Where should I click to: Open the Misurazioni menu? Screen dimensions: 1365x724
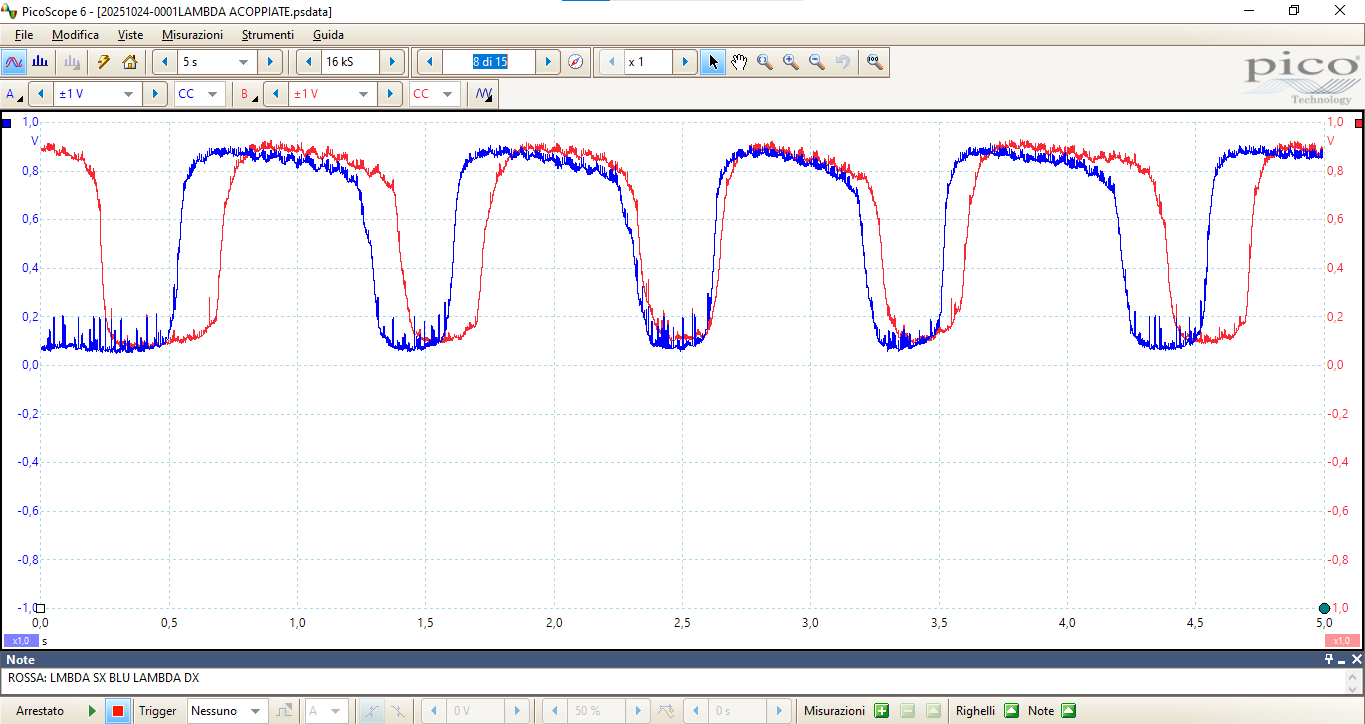tap(192, 35)
